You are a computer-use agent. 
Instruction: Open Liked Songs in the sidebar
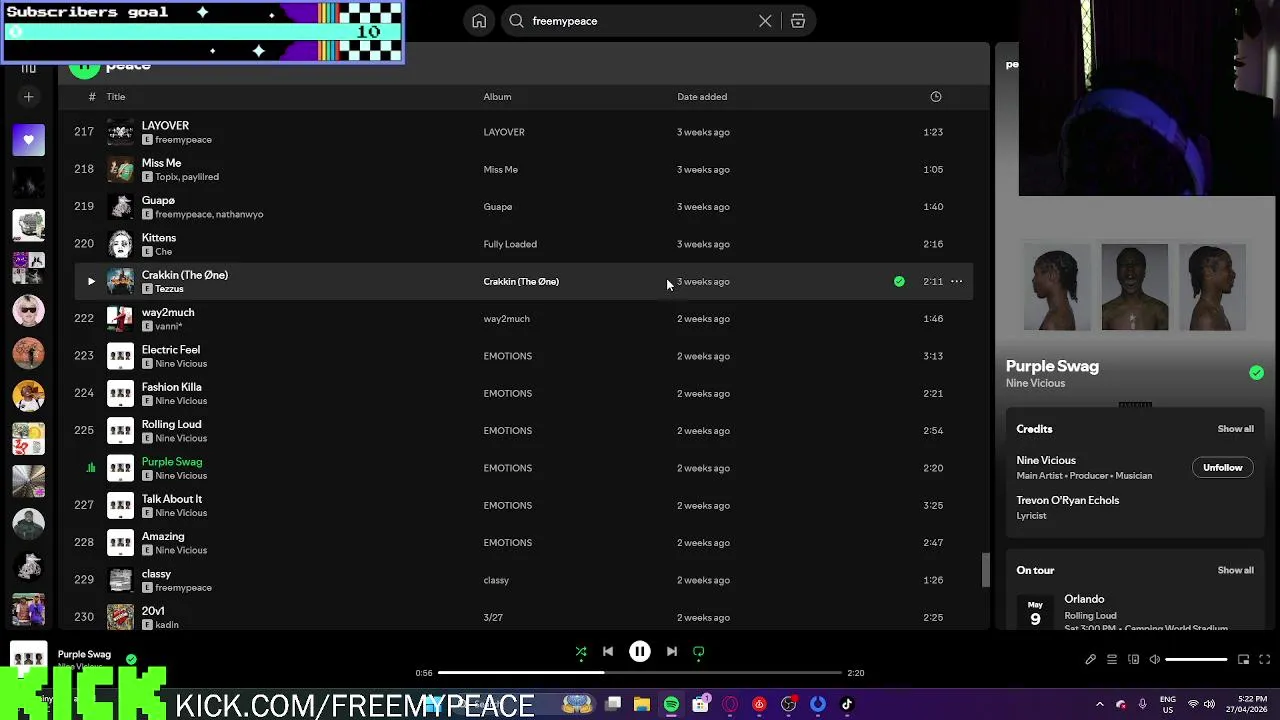click(28, 140)
